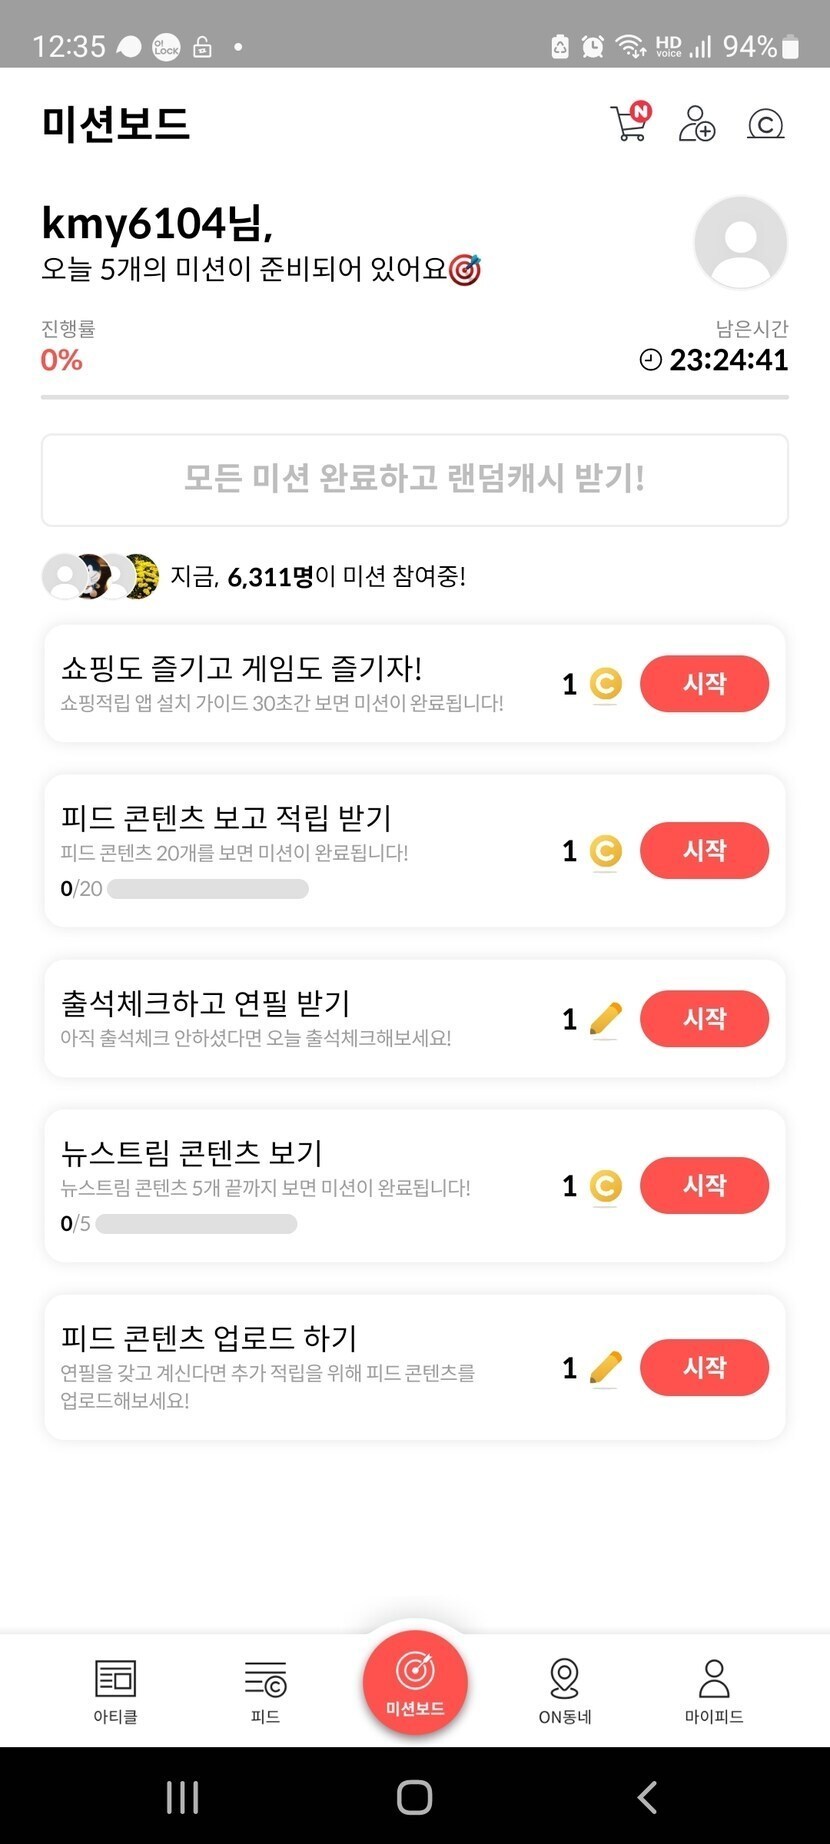
Task: Tap the 0/20 feed progress bar
Action: coord(207,889)
